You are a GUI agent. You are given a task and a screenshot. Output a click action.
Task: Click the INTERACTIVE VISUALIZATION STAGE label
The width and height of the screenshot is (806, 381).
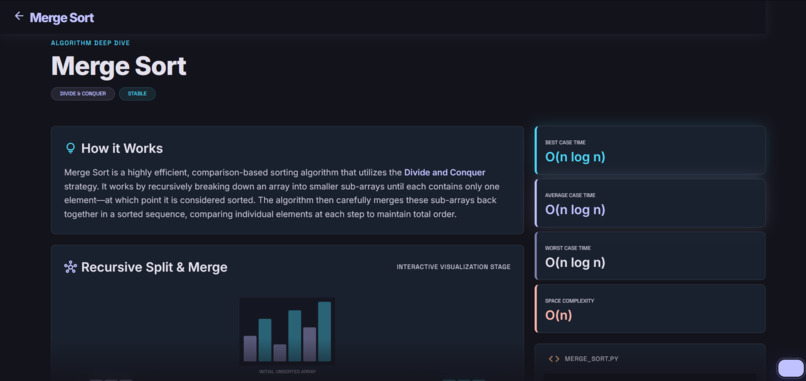[x=453, y=267]
